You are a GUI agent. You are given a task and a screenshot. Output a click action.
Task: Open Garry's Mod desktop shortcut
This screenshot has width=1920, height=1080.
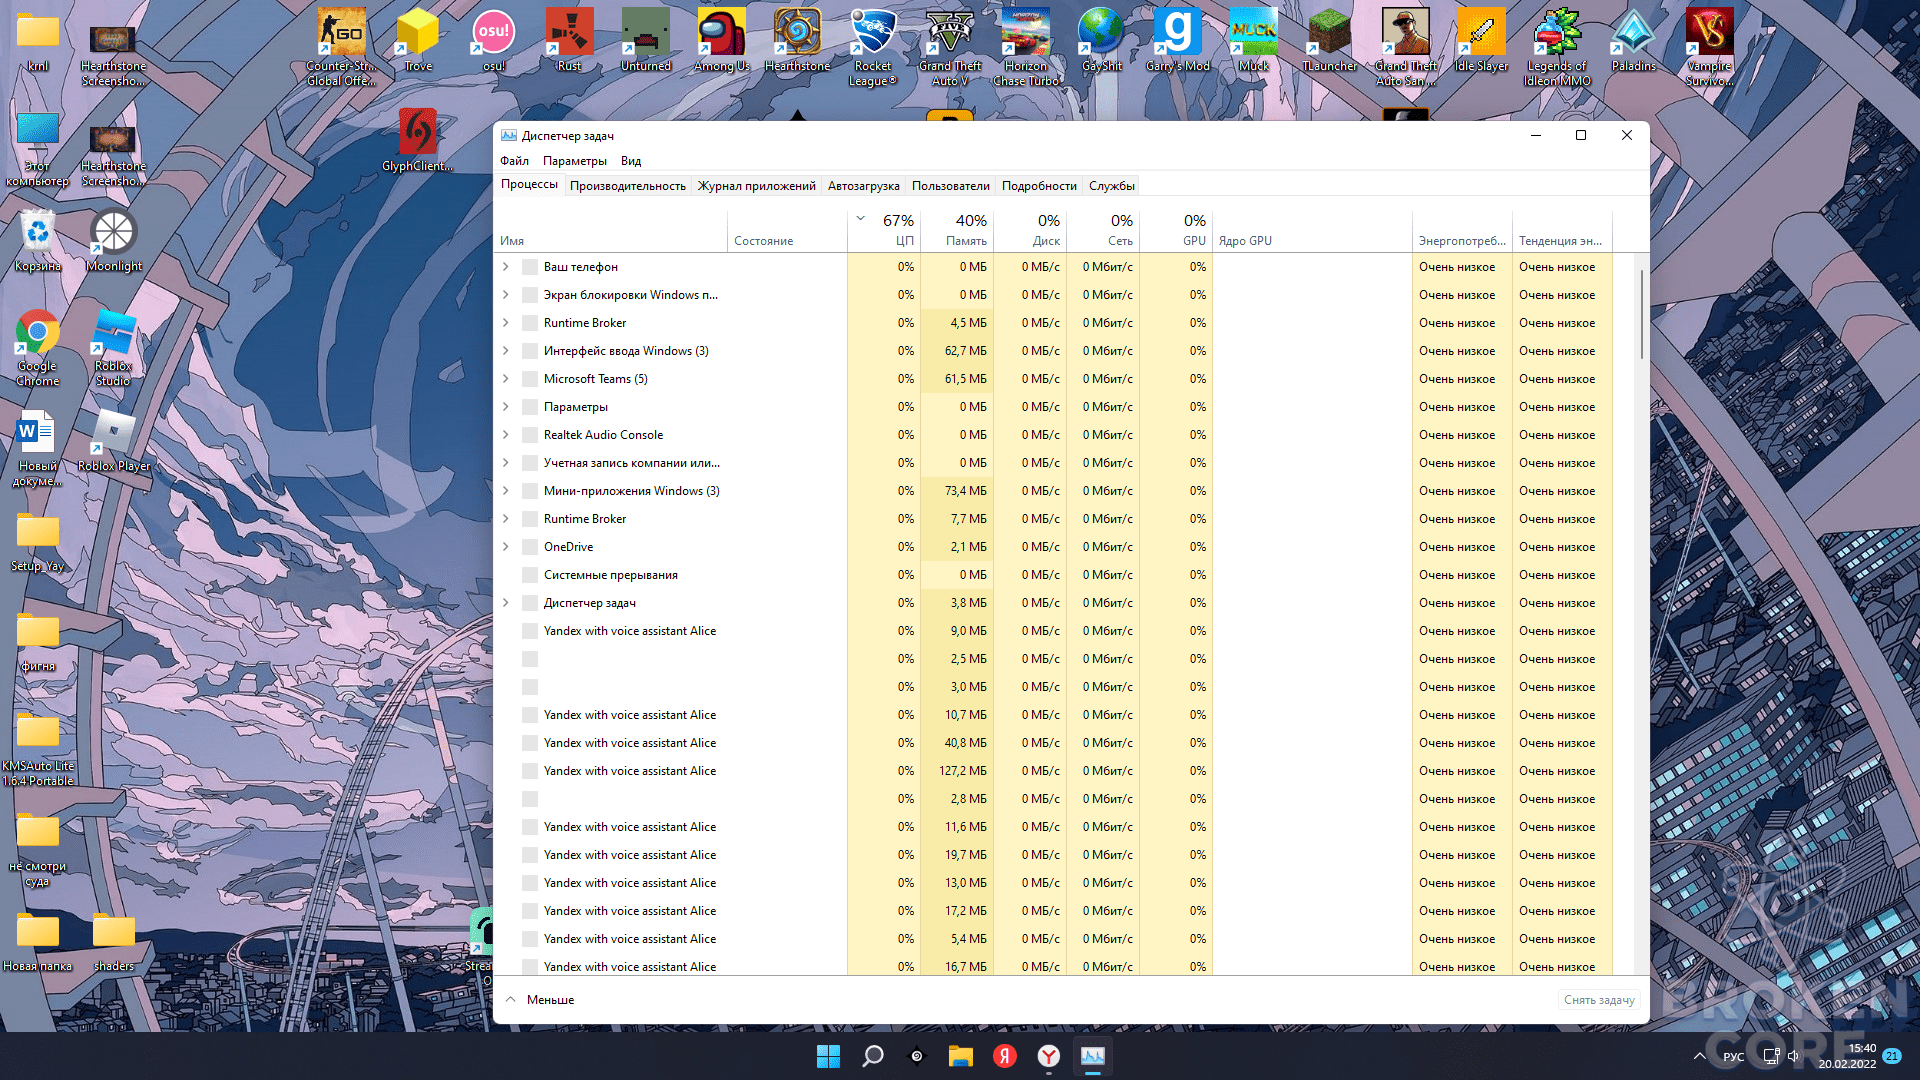pyautogui.click(x=1178, y=40)
